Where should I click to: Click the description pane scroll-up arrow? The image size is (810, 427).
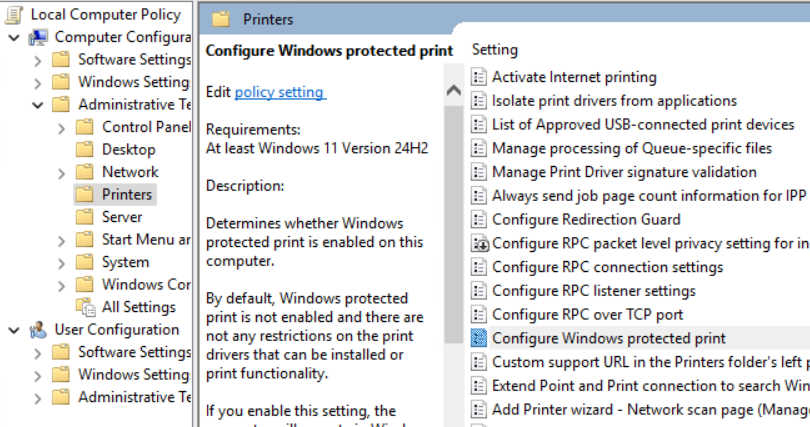(x=454, y=91)
